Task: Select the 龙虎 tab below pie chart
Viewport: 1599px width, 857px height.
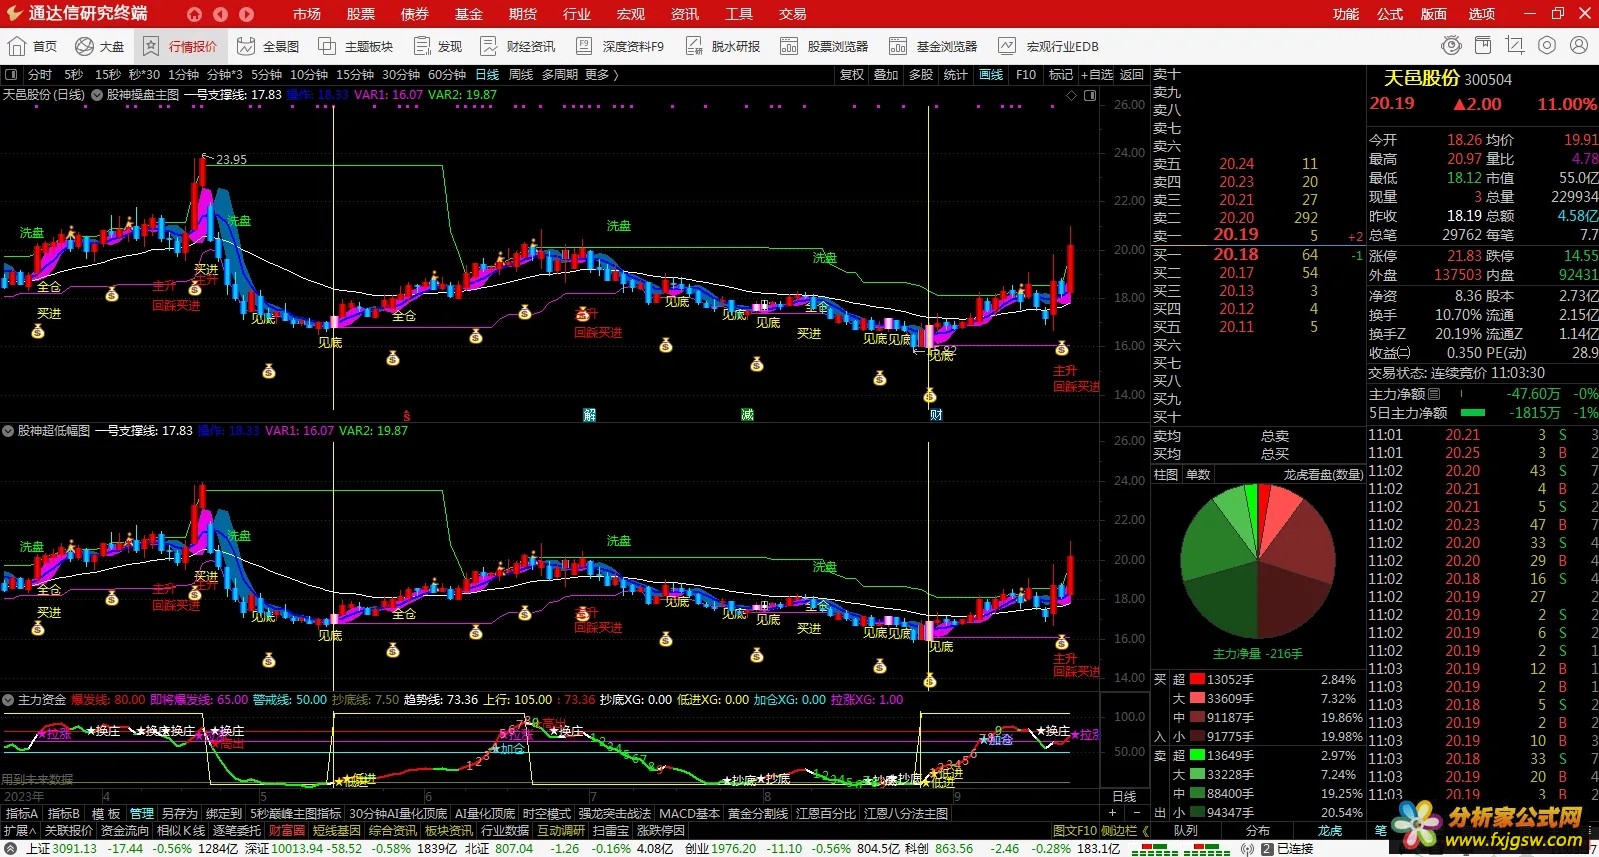Action: pos(1329,831)
